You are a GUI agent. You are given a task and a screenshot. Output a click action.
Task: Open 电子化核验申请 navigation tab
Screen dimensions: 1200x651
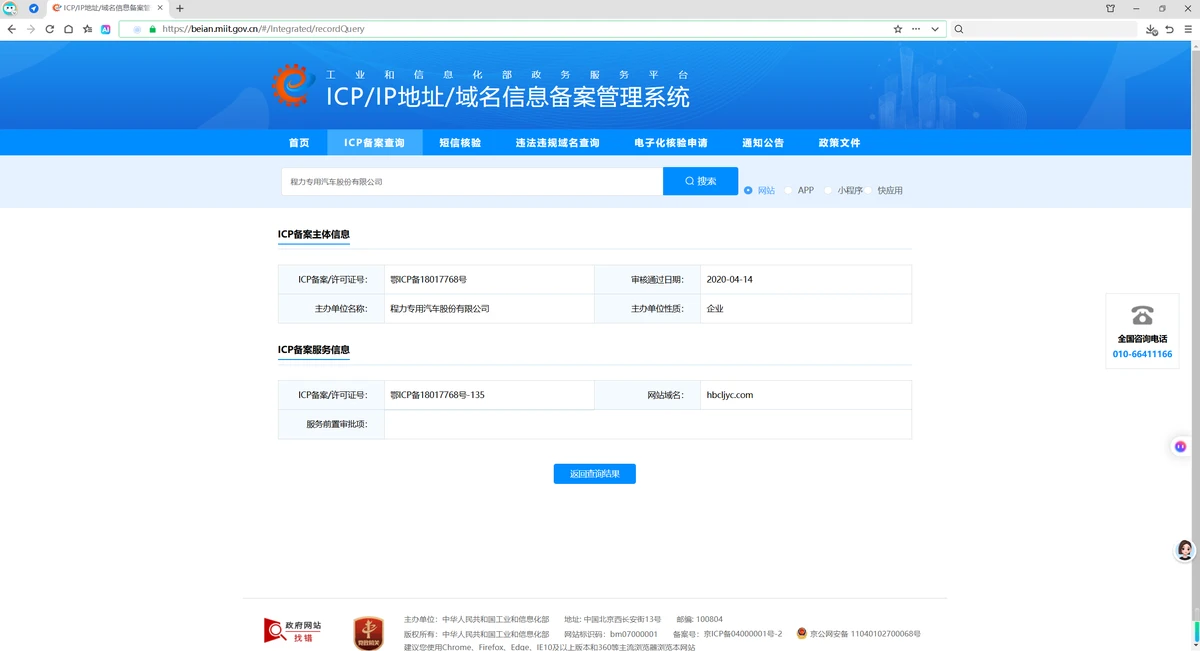[671, 143]
